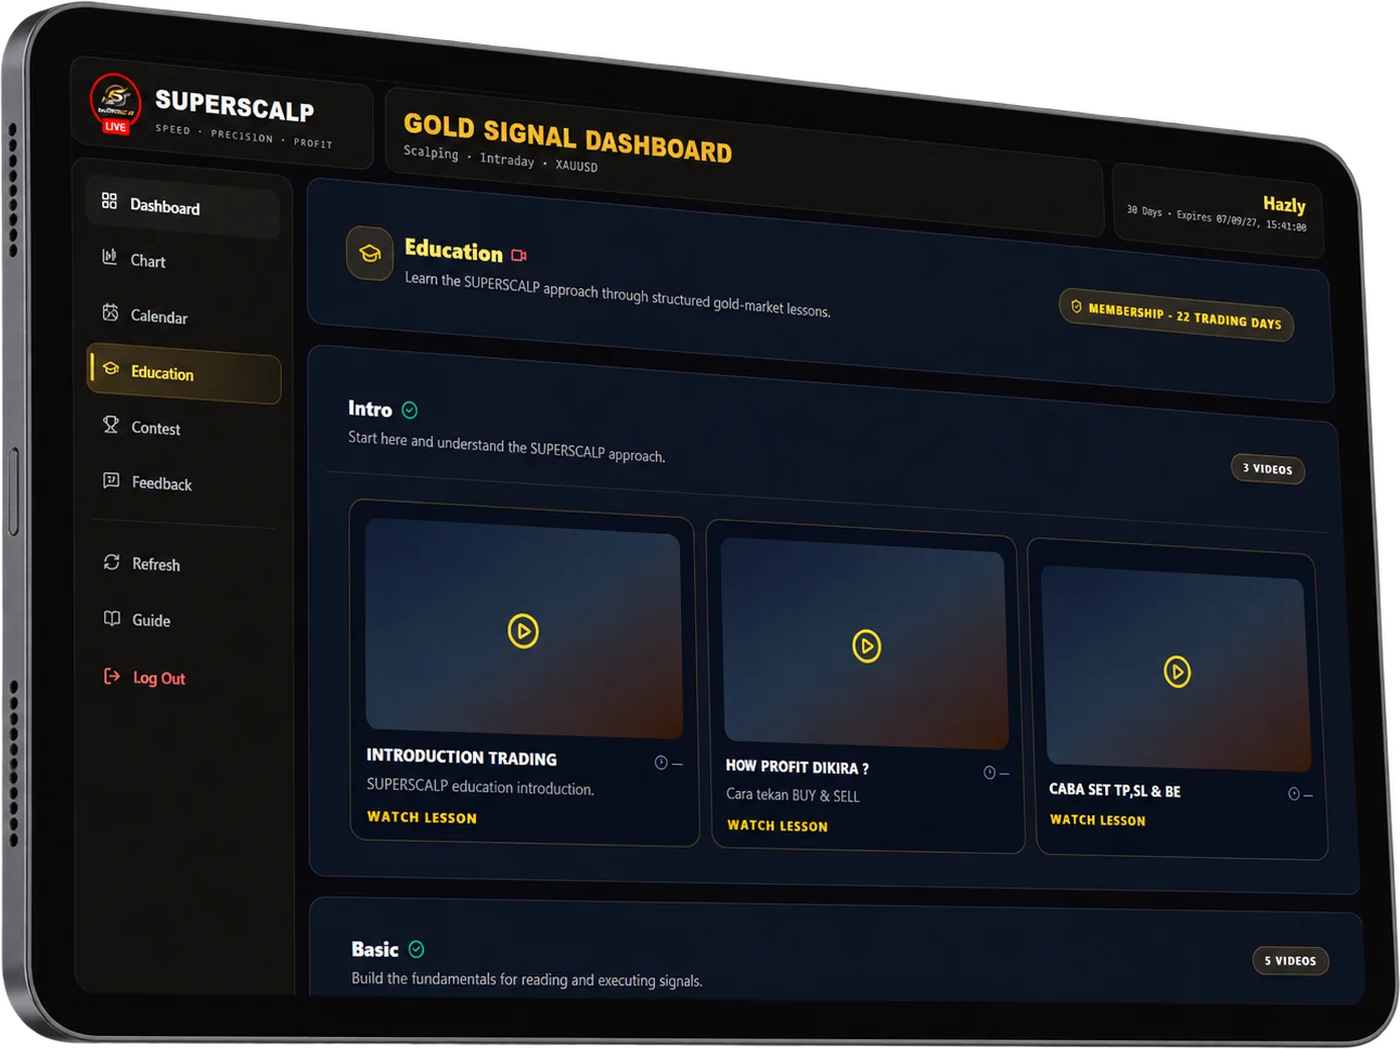Click the Refresh arrows icon
The width and height of the screenshot is (1400, 1049).
coord(112,562)
